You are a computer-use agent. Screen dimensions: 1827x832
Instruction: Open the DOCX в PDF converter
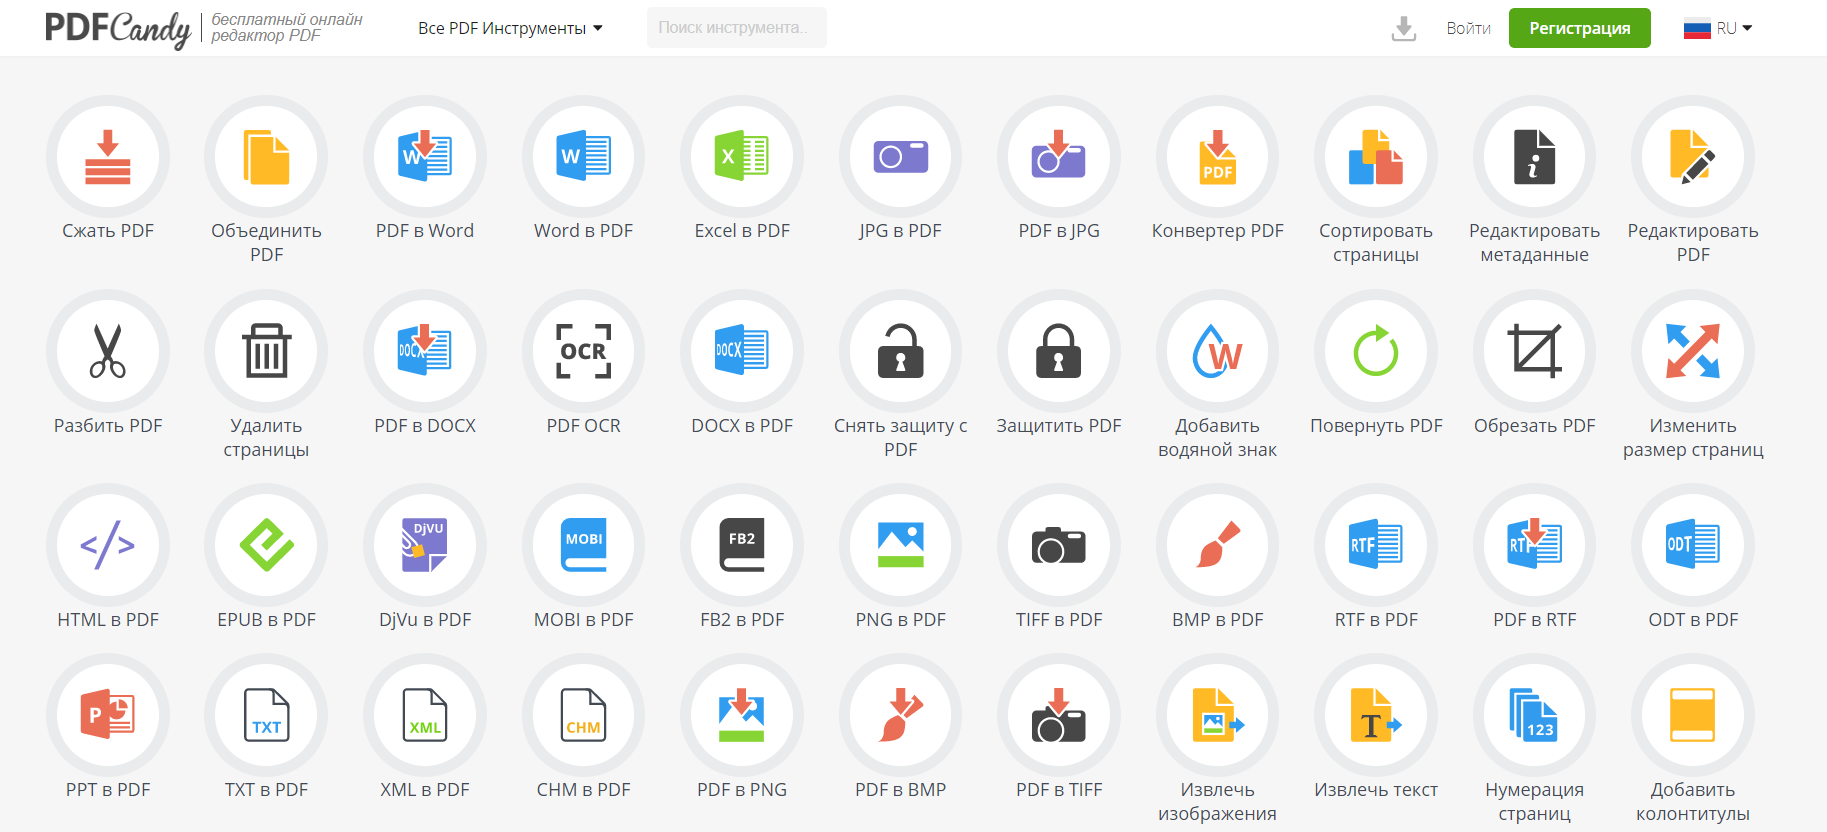(x=742, y=351)
